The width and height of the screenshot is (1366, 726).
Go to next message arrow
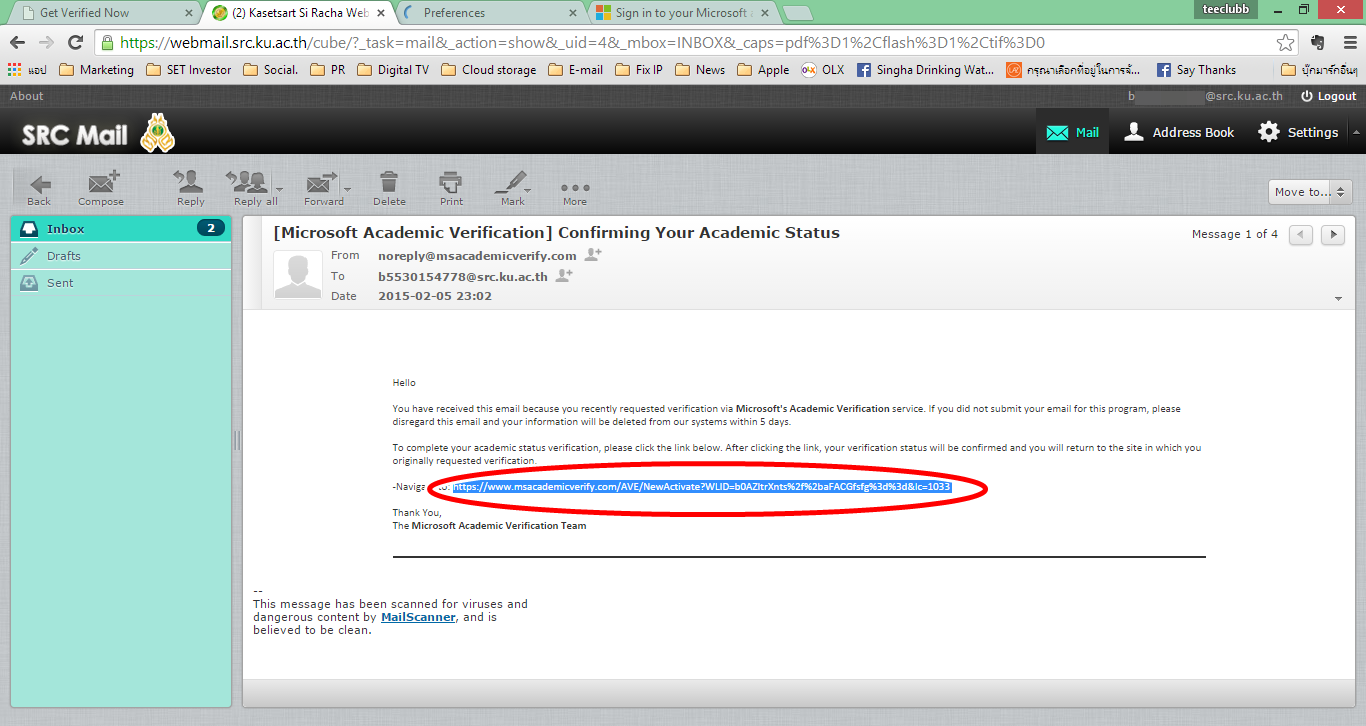1332,234
